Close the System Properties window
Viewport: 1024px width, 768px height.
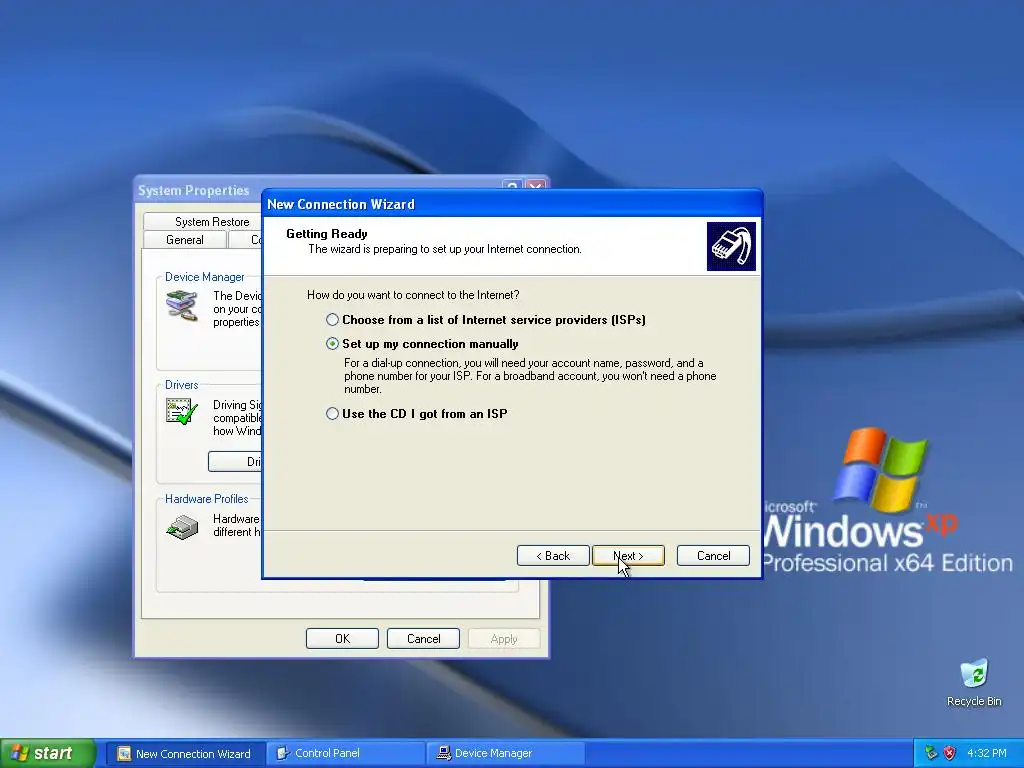click(x=536, y=185)
